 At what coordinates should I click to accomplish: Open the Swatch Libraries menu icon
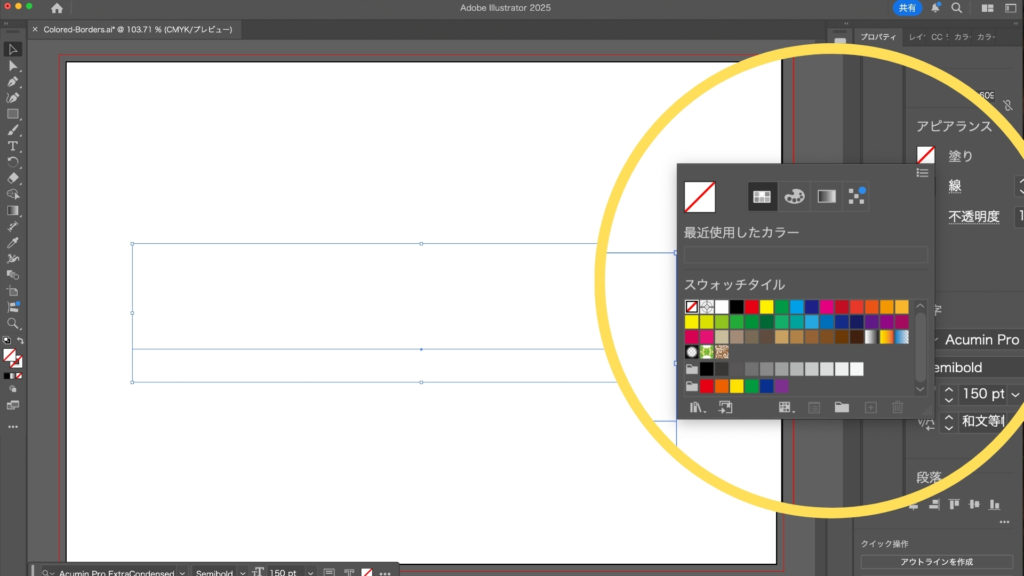pyautogui.click(x=697, y=407)
